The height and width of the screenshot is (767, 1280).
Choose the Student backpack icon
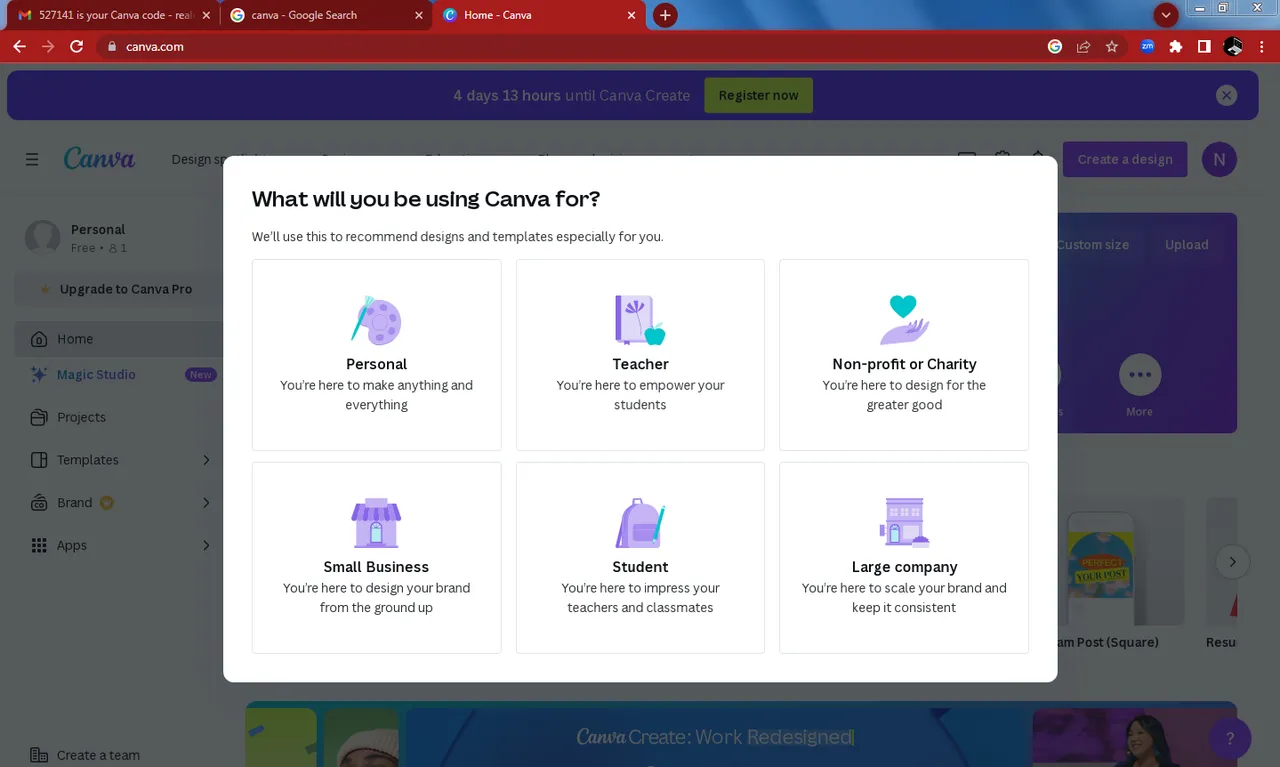pyautogui.click(x=640, y=522)
